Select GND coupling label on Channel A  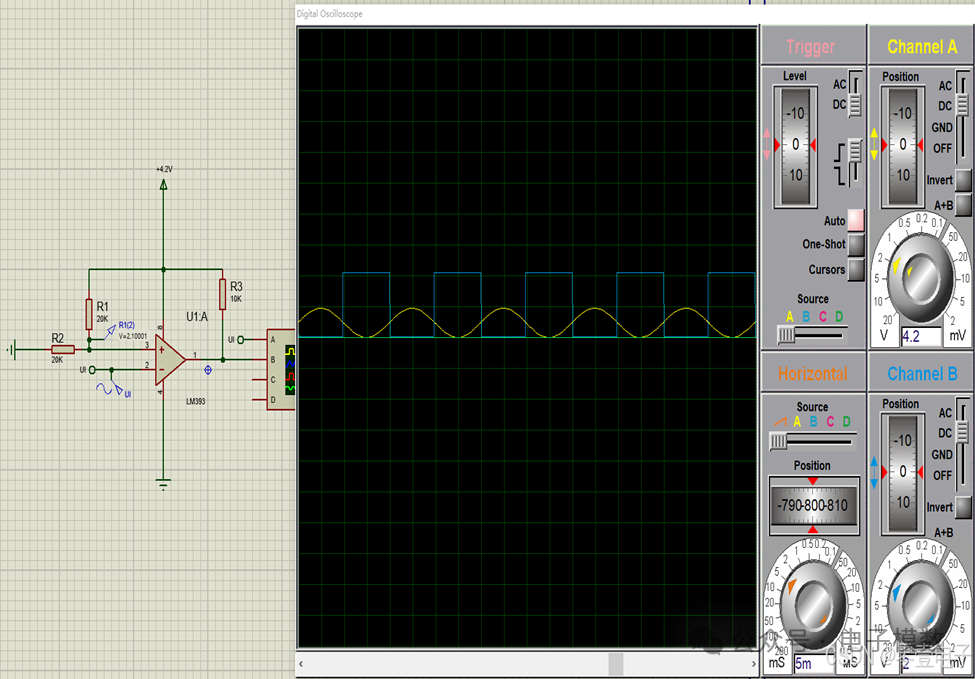coord(941,127)
